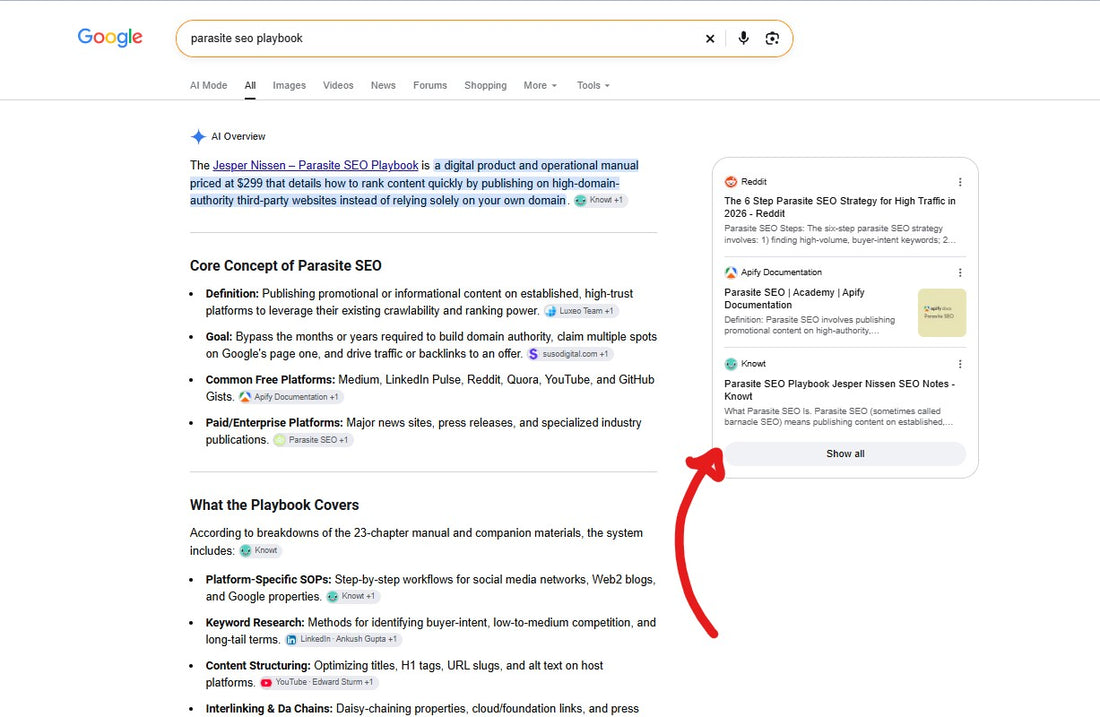Open the Images tab
The width and height of the screenshot is (1100, 717).
289,85
